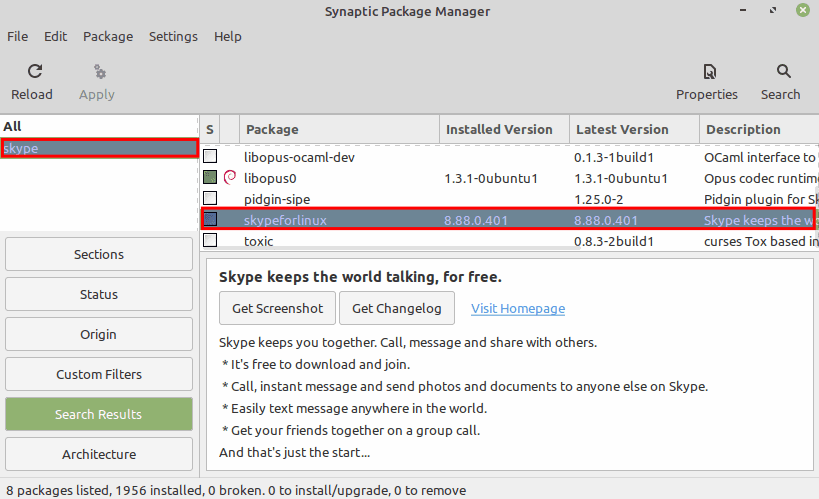
Task: Open the Search magnifier tool
Action: 781,72
